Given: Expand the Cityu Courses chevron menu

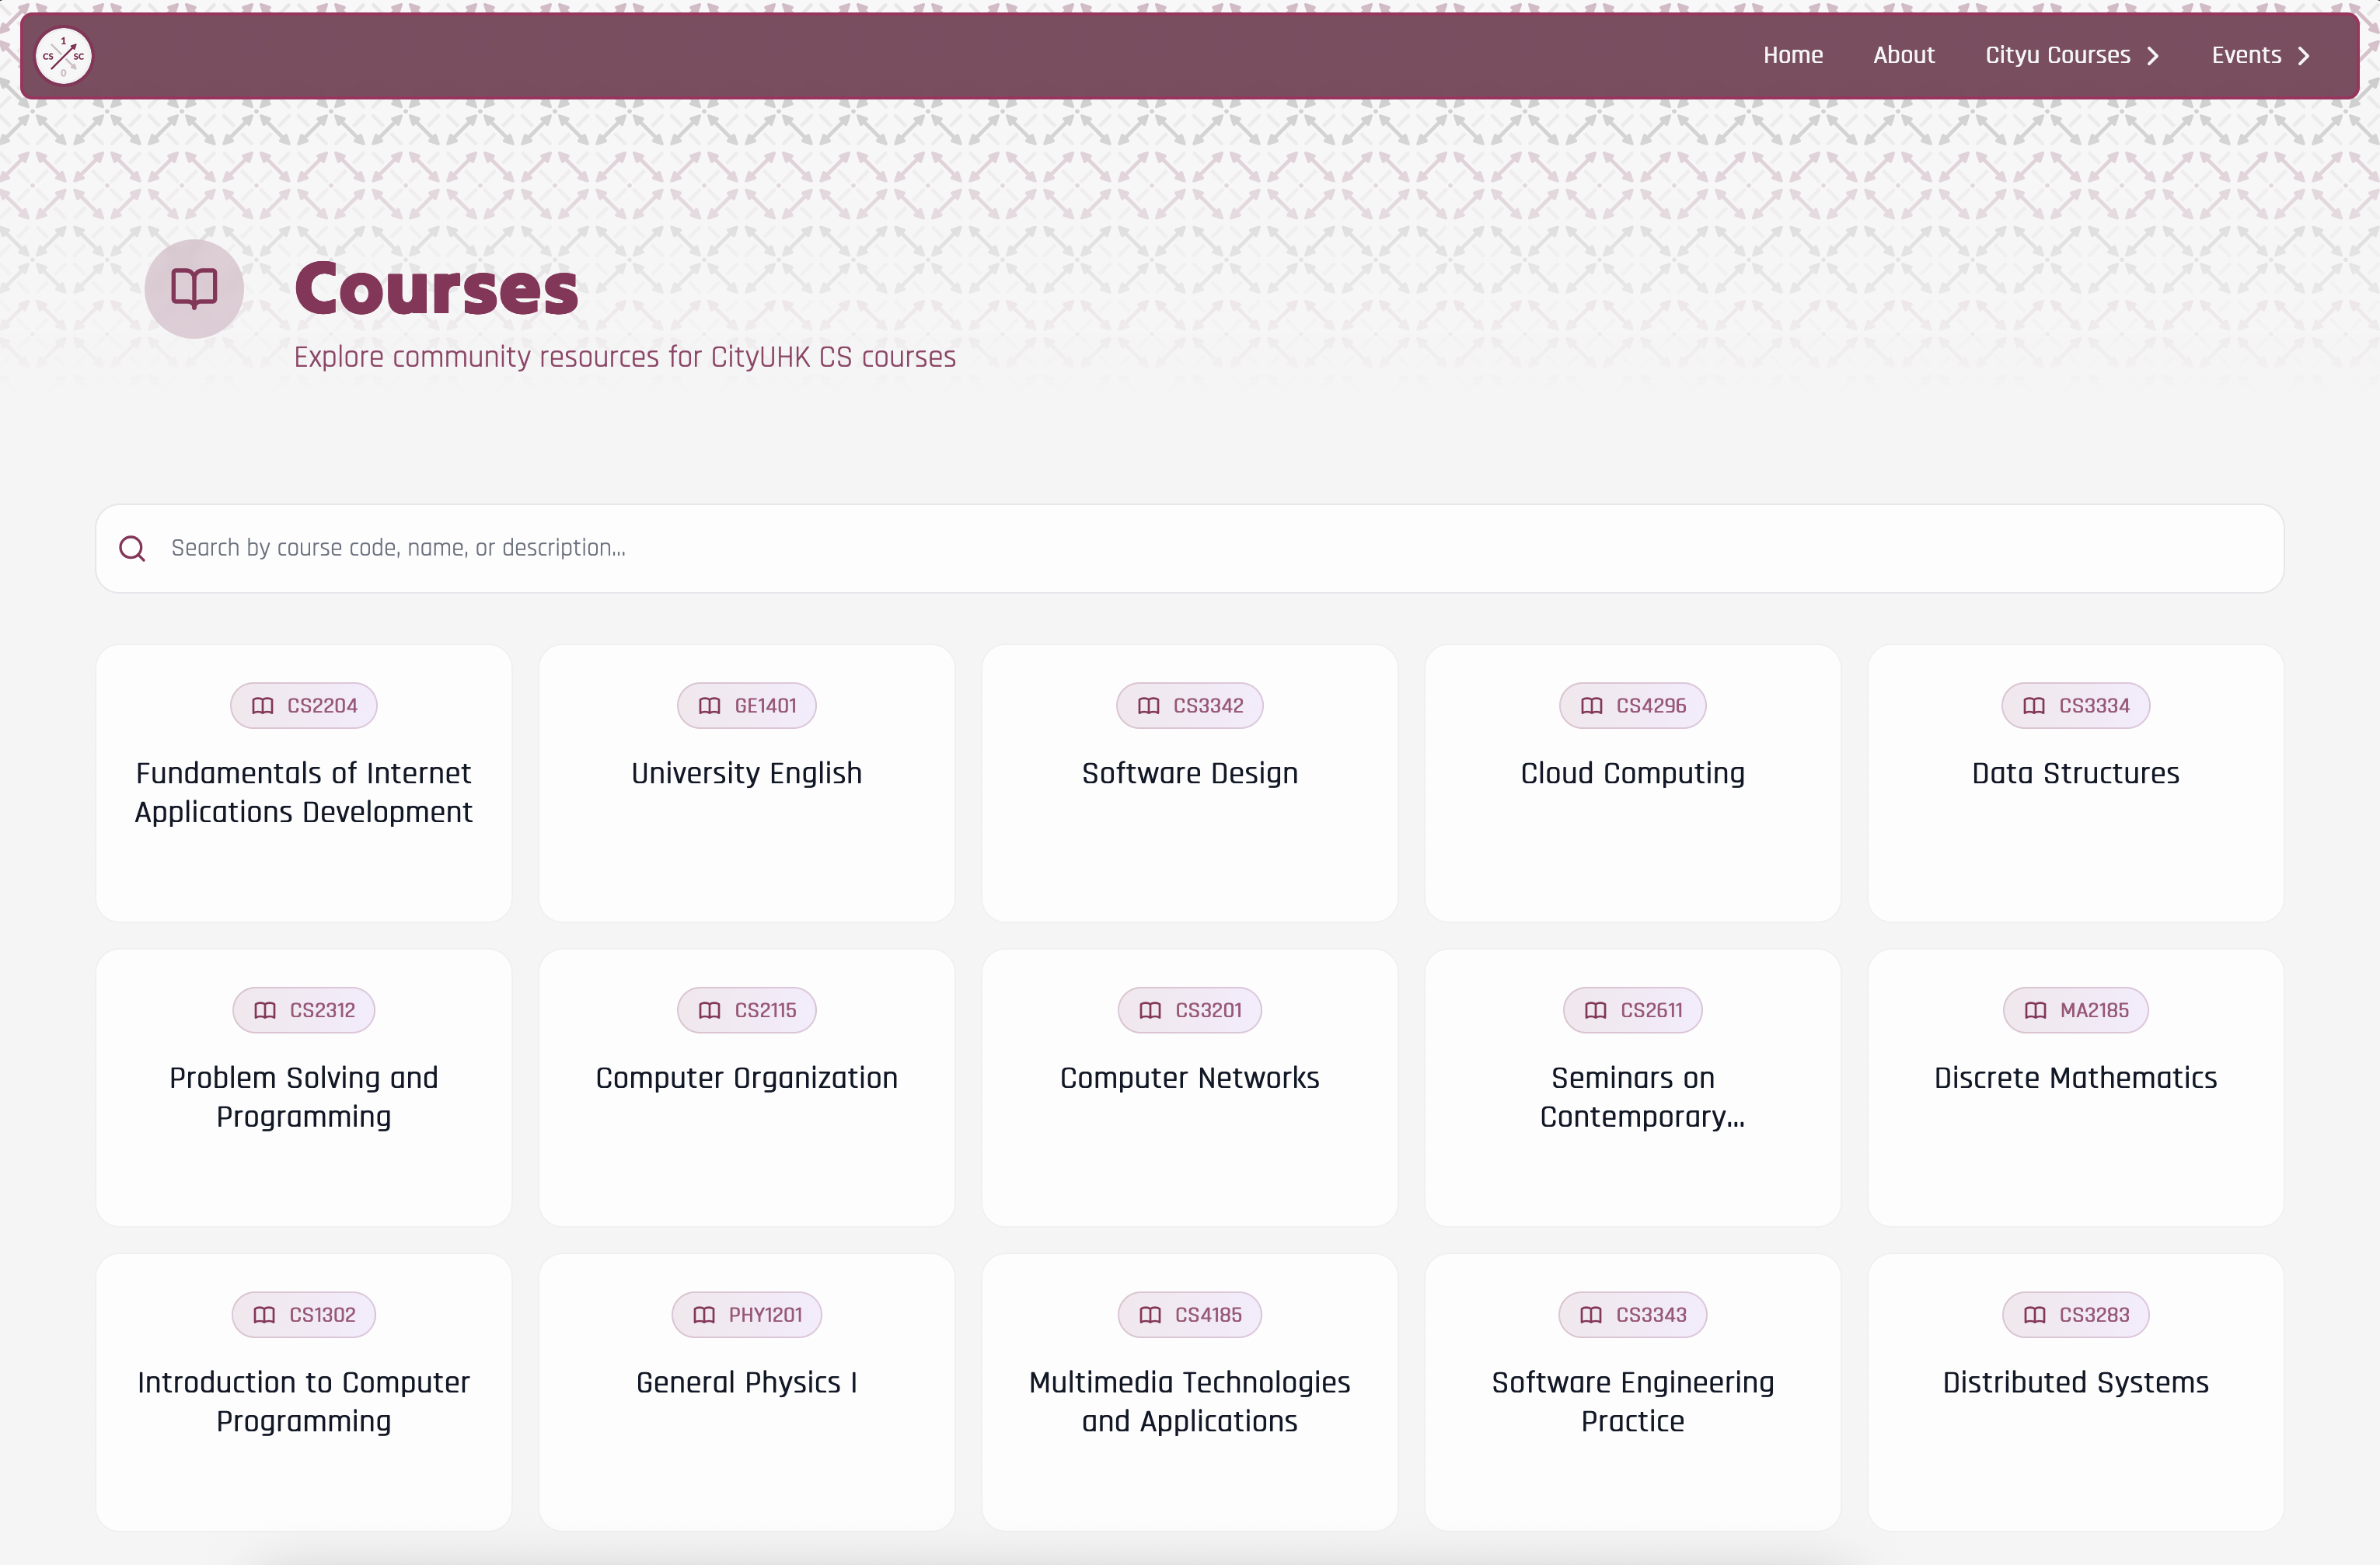Looking at the screenshot, I should point(2152,55).
